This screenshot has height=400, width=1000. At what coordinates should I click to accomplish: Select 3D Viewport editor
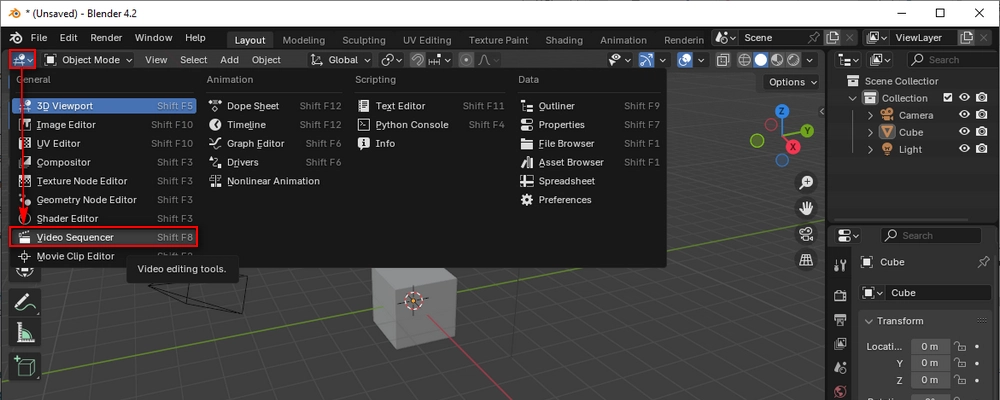click(105, 106)
